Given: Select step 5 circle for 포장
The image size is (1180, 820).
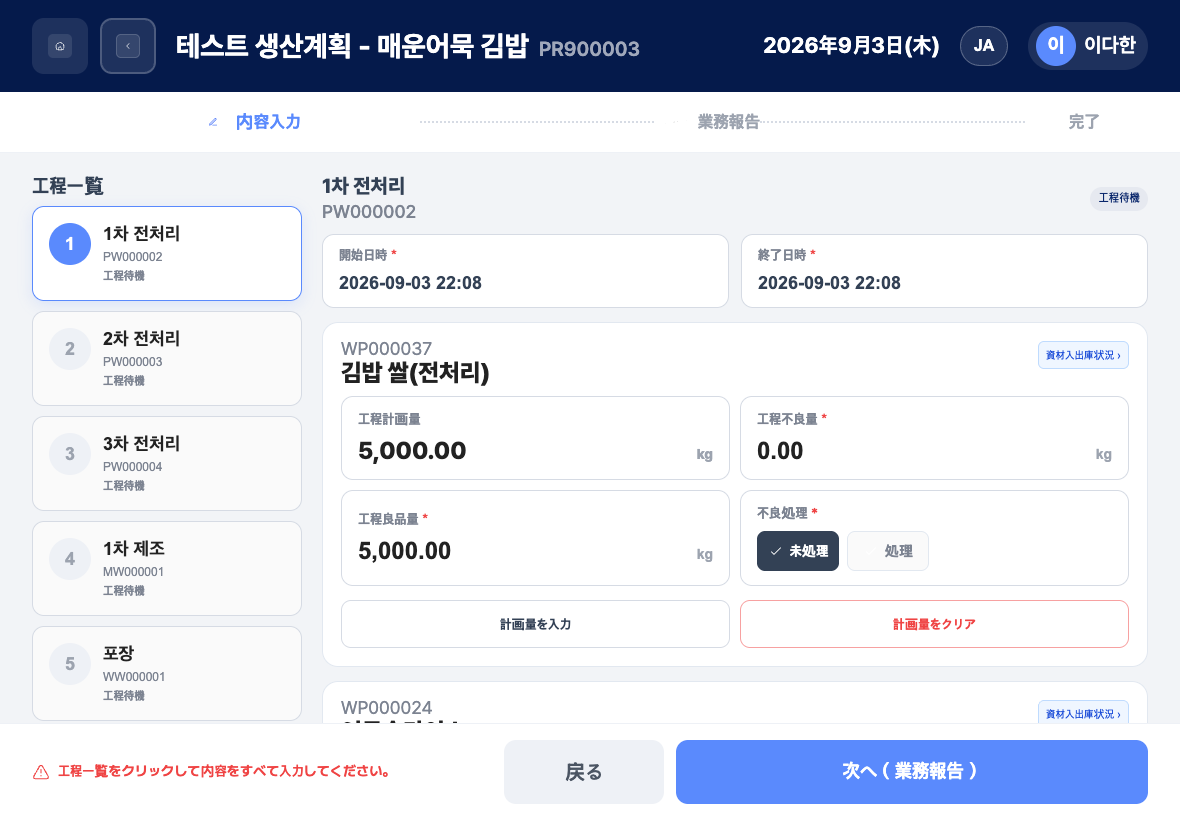Looking at the screenshot, I should coord(70,664).
